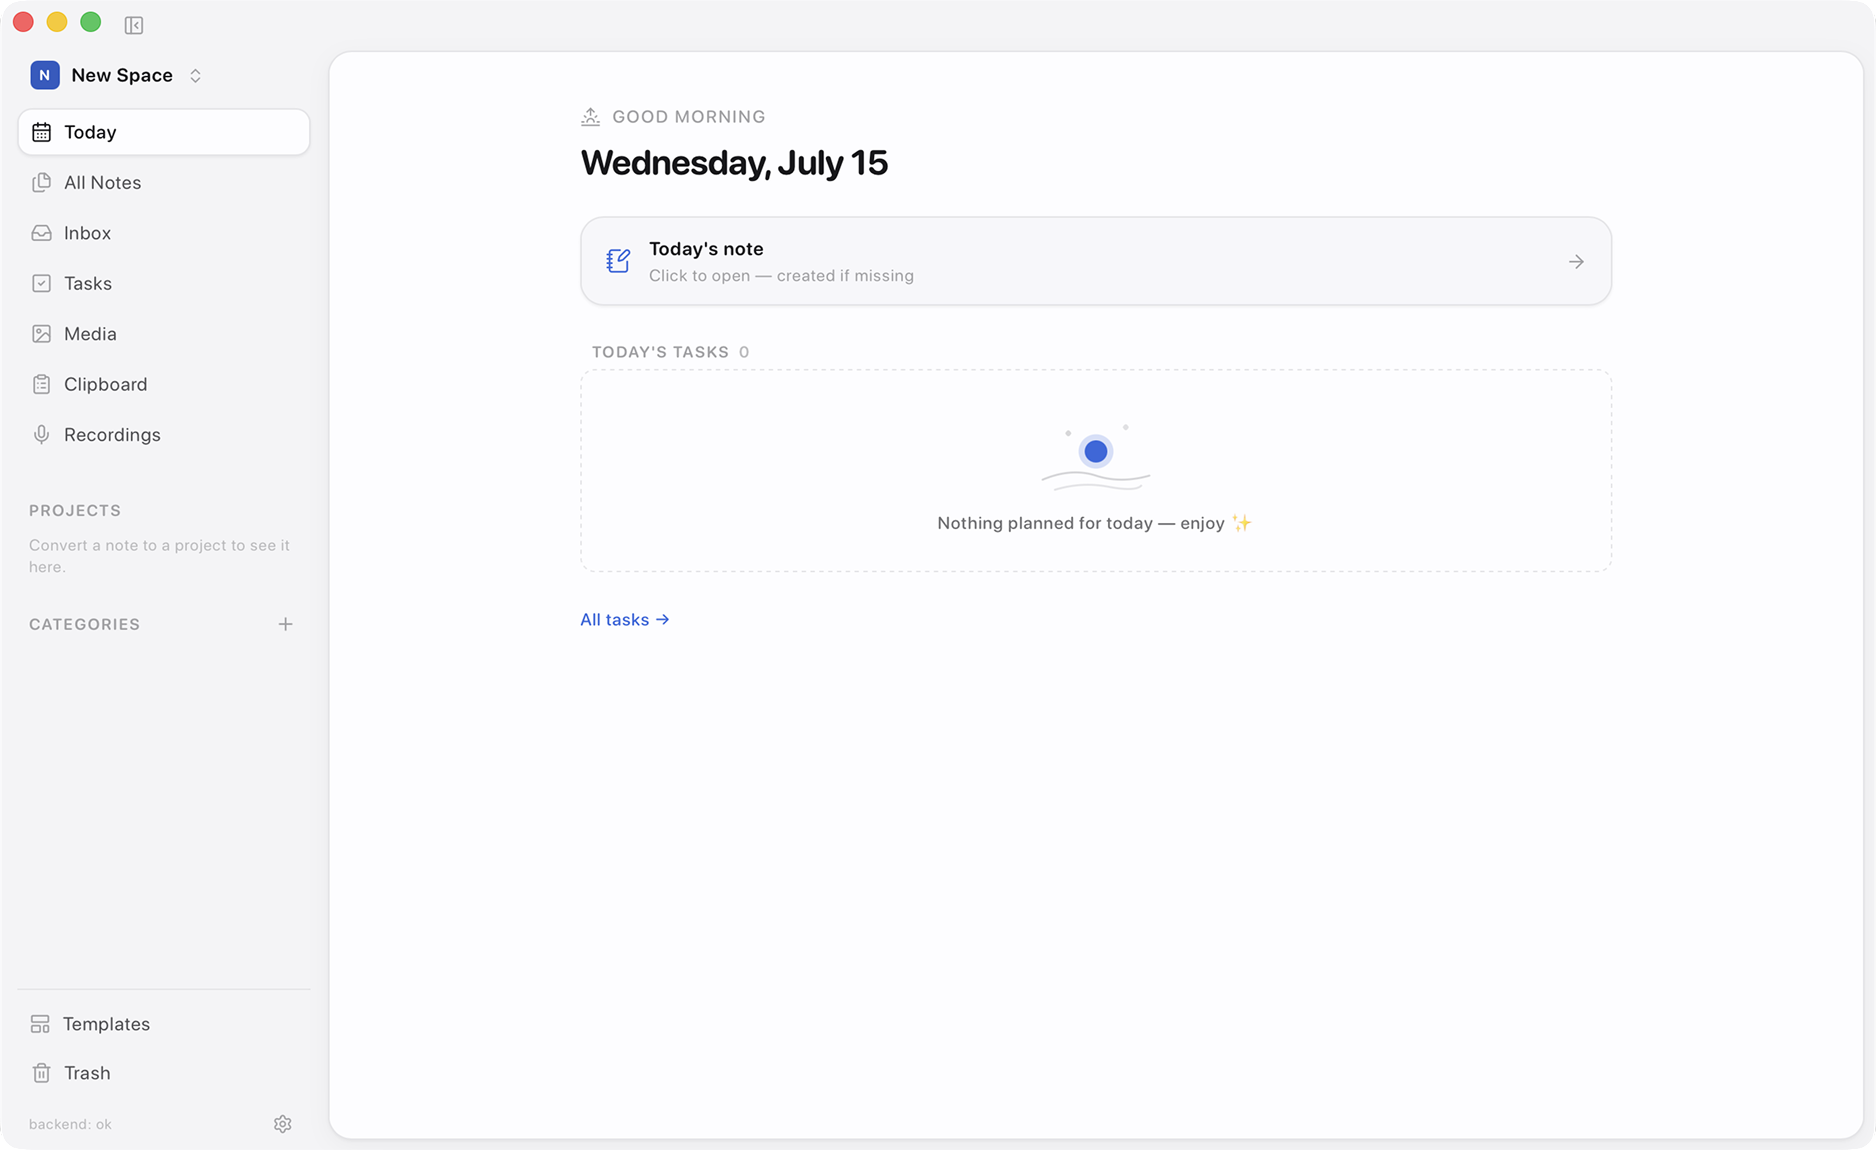Click the arrow on Today's note card
The image size is (1876, 1150).
tap(1576, 262)
